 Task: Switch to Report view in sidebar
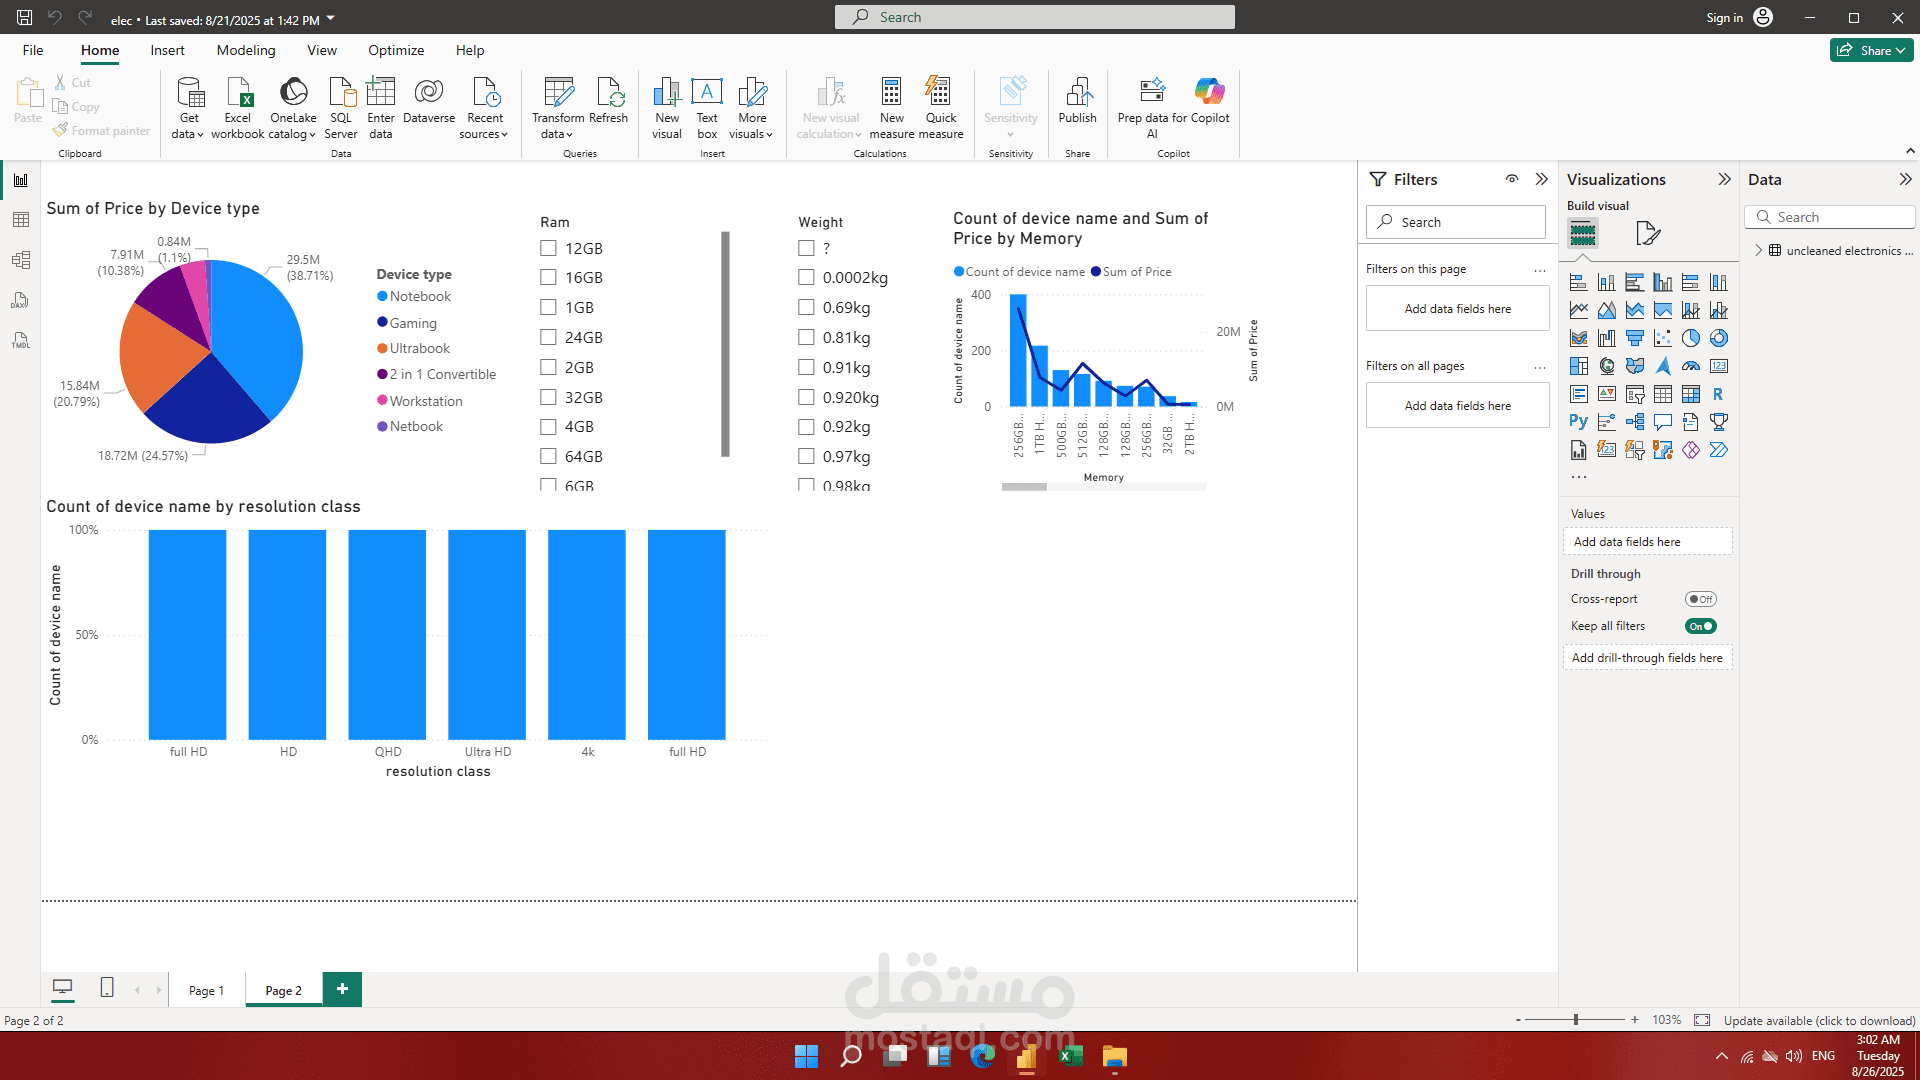tap(20, 180)
